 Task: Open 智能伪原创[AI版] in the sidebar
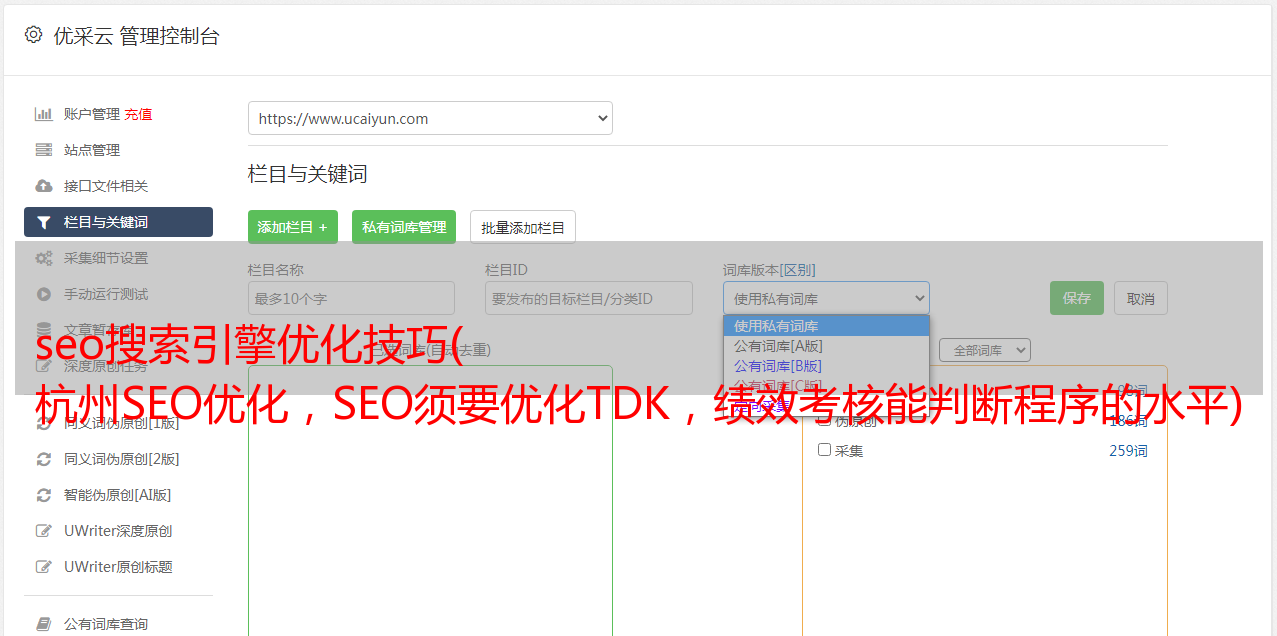[x=118, y=495]
